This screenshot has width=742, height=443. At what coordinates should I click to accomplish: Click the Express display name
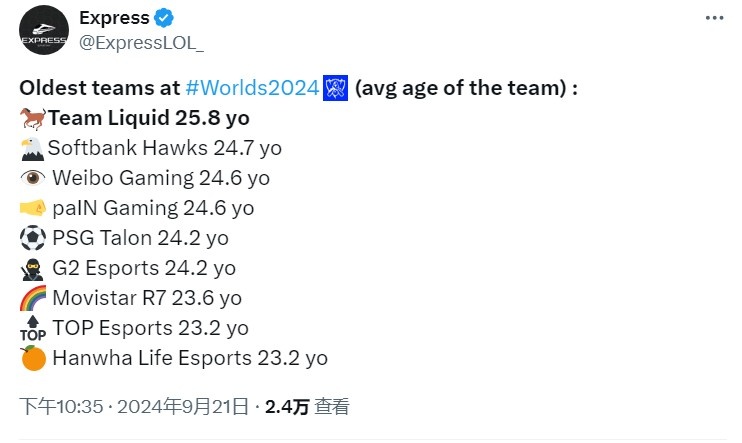pos(115,18)
